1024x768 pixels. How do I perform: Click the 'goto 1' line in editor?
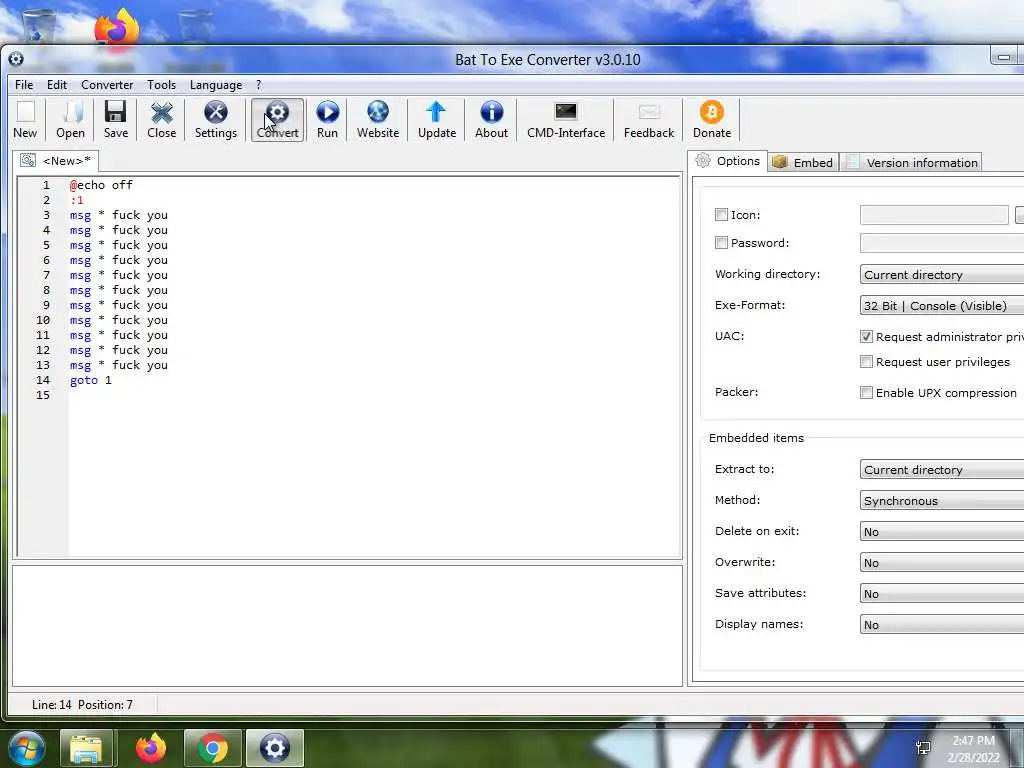[x=91, y=380]
